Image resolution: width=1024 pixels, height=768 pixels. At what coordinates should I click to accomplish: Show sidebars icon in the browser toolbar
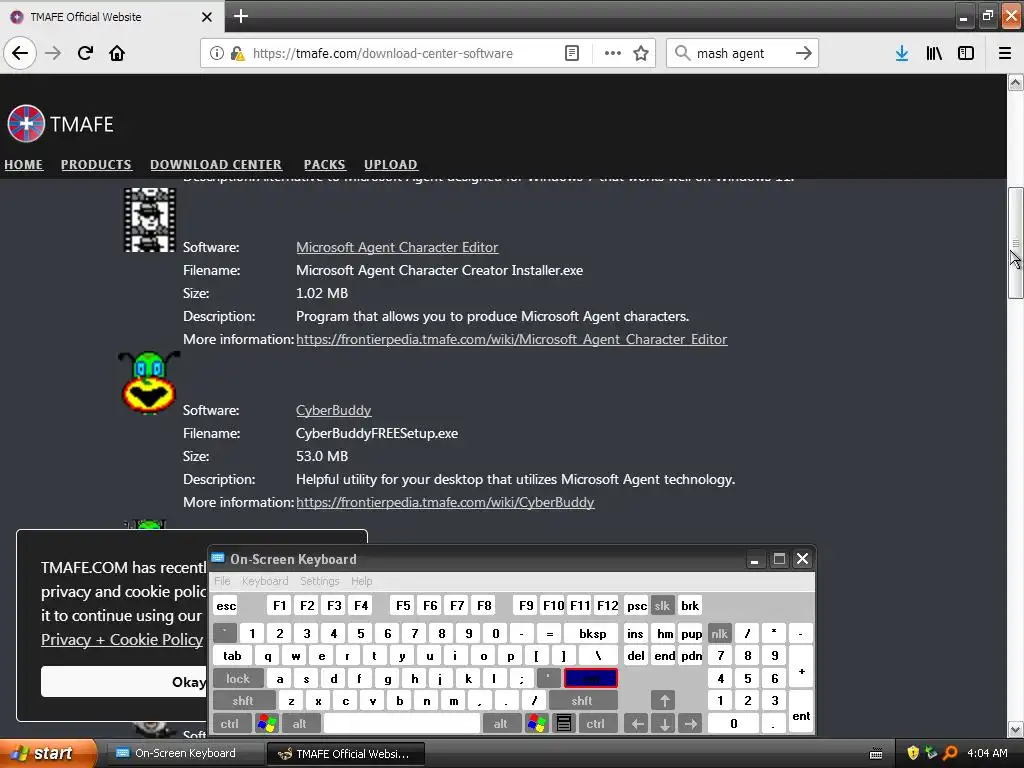tap(966, 54)
